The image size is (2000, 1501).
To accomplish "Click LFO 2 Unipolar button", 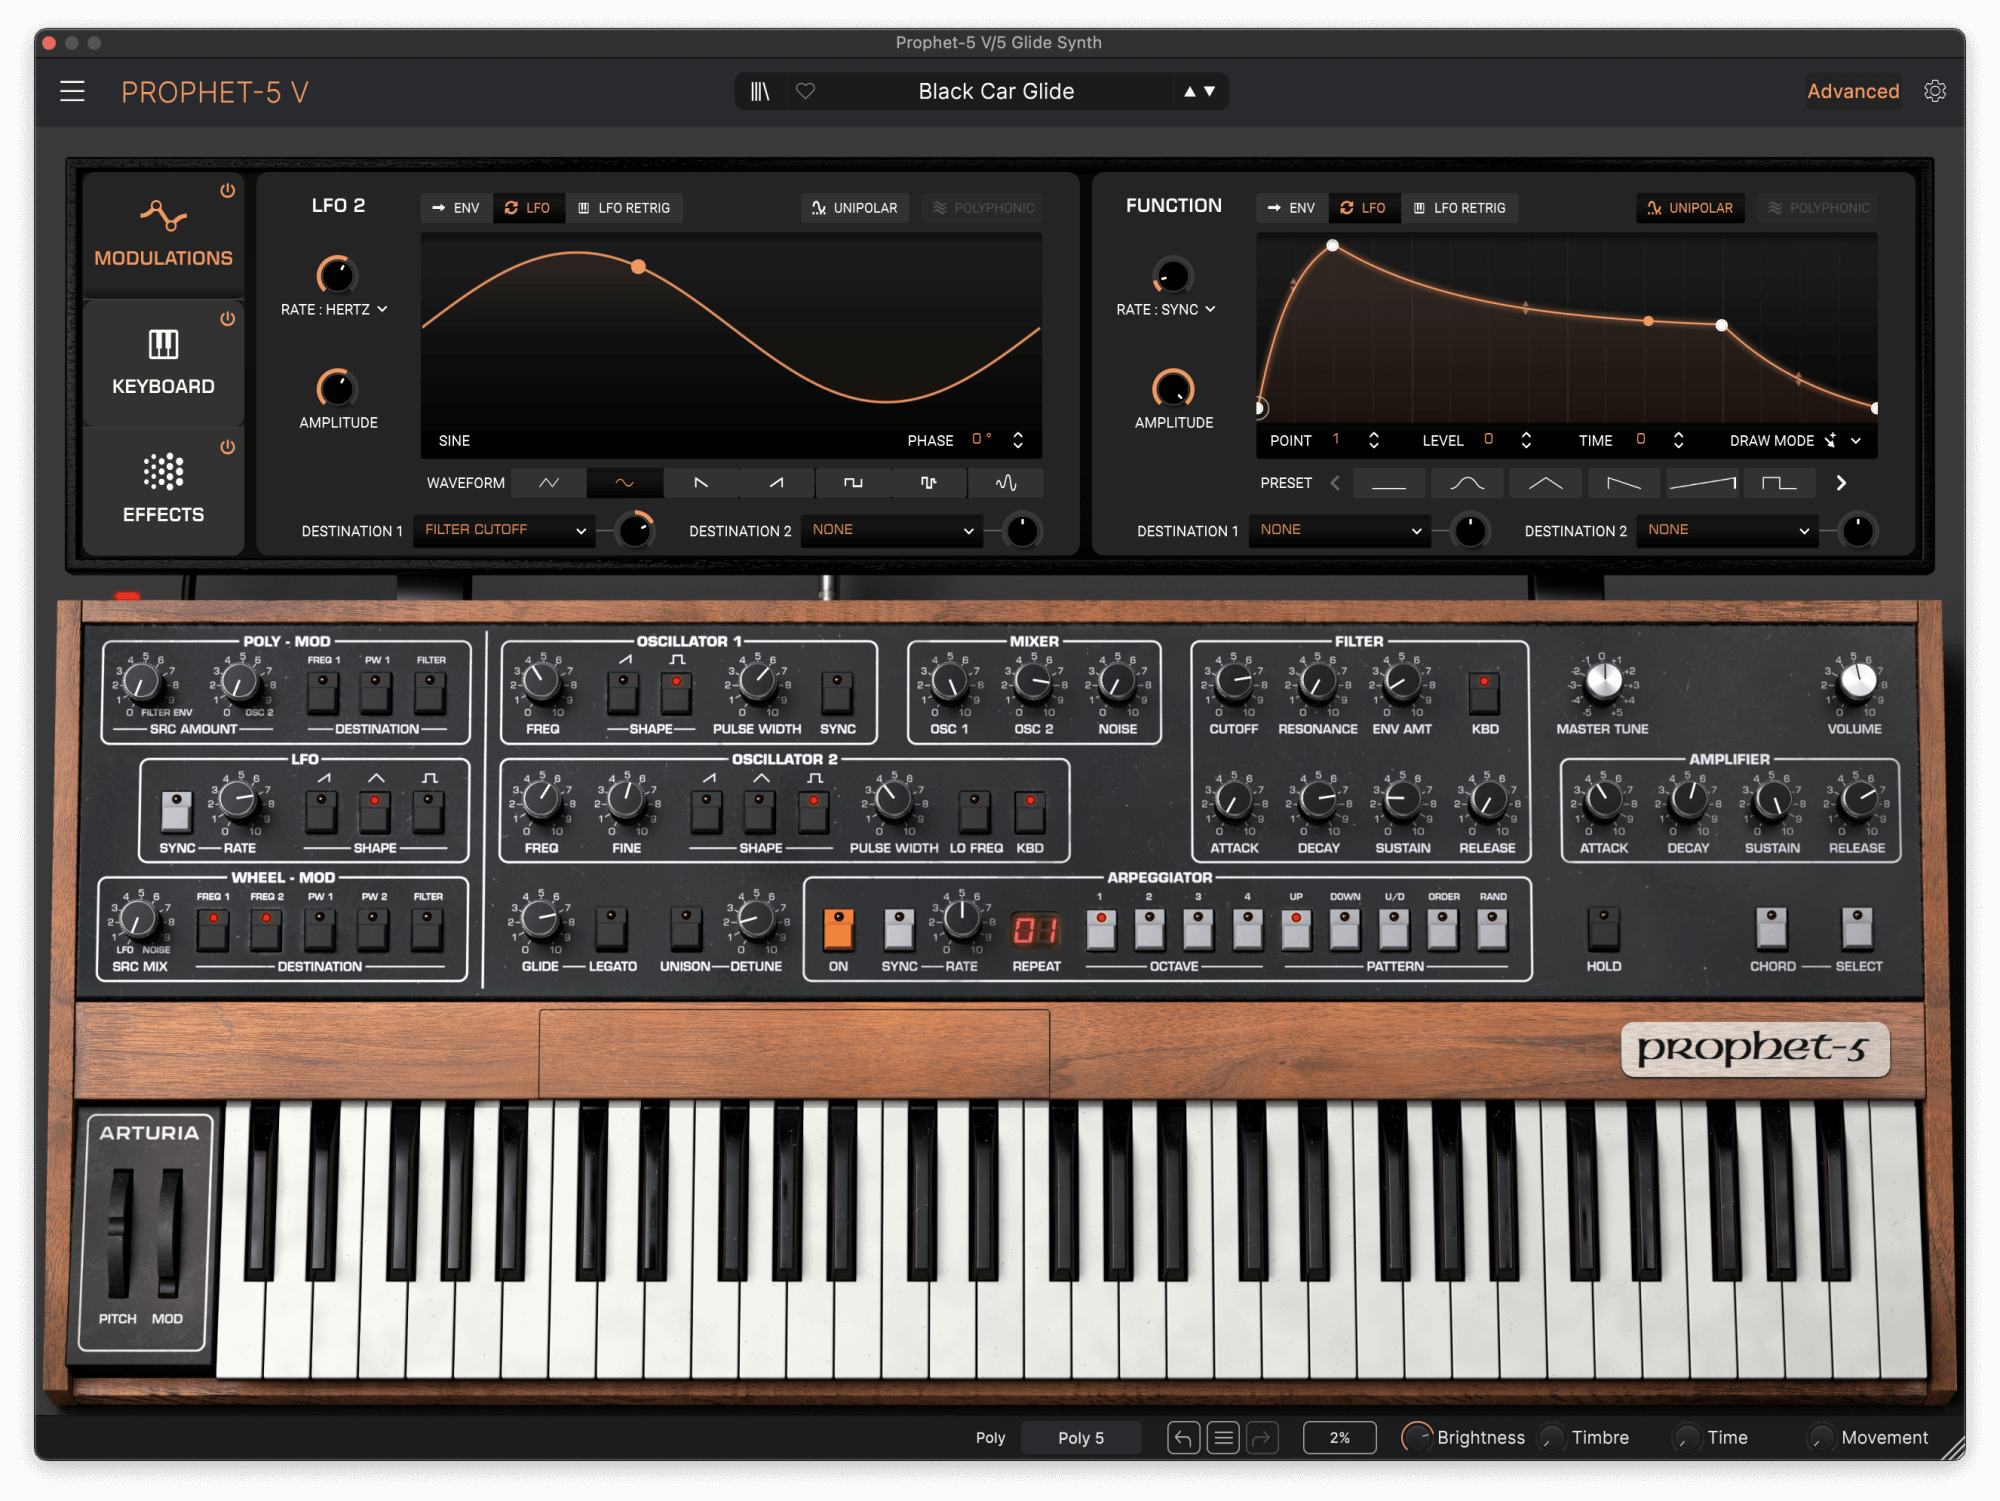I will point(855,208).
